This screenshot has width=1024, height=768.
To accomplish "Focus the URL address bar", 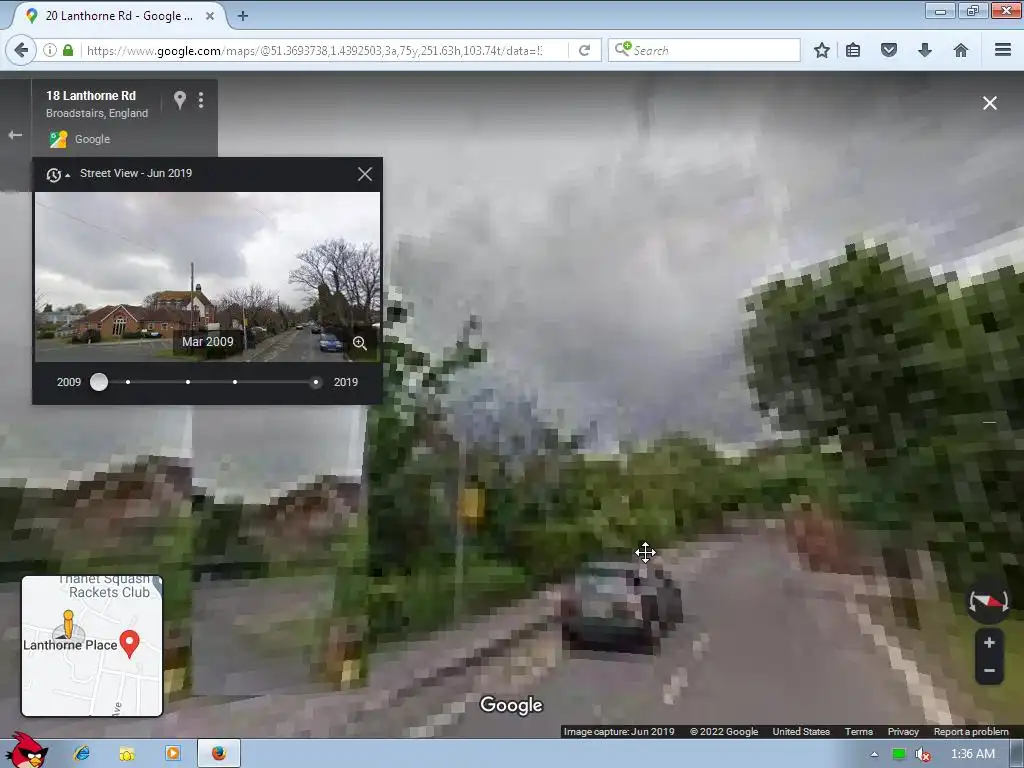I will (313, 50).
